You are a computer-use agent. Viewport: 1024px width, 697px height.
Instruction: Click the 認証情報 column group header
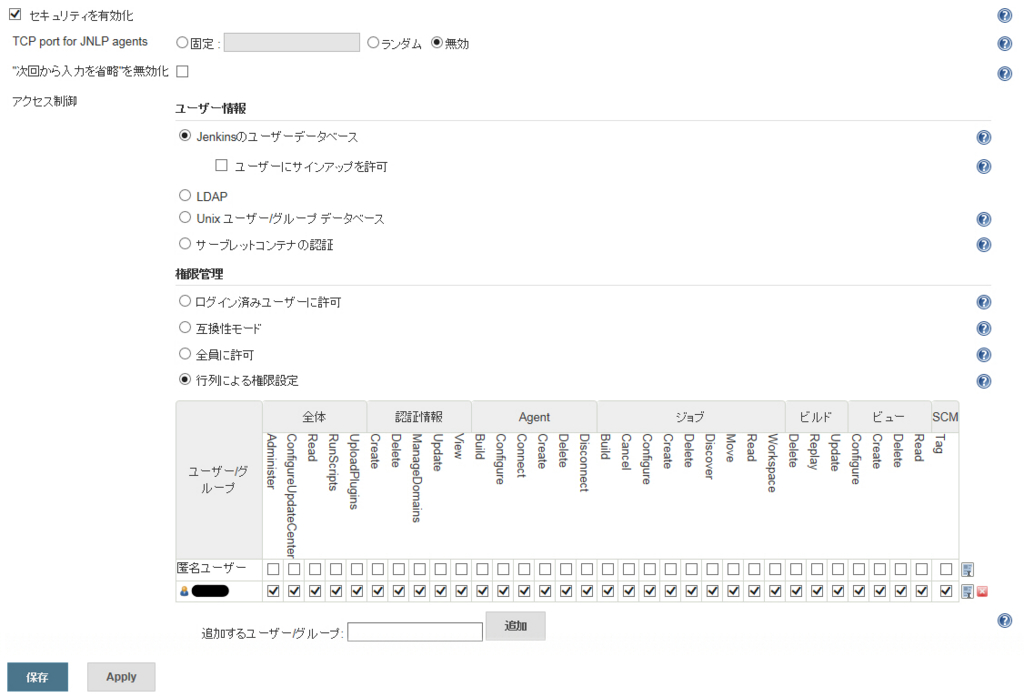point(419,417)
